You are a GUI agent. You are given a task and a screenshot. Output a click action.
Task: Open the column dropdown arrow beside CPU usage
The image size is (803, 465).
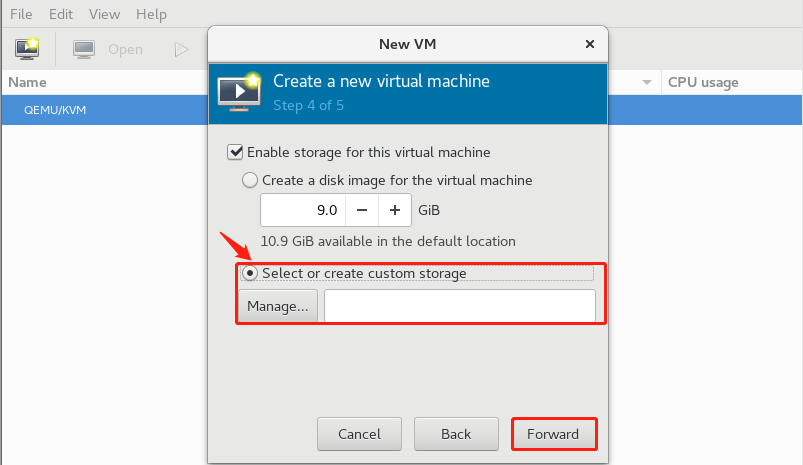647,82
